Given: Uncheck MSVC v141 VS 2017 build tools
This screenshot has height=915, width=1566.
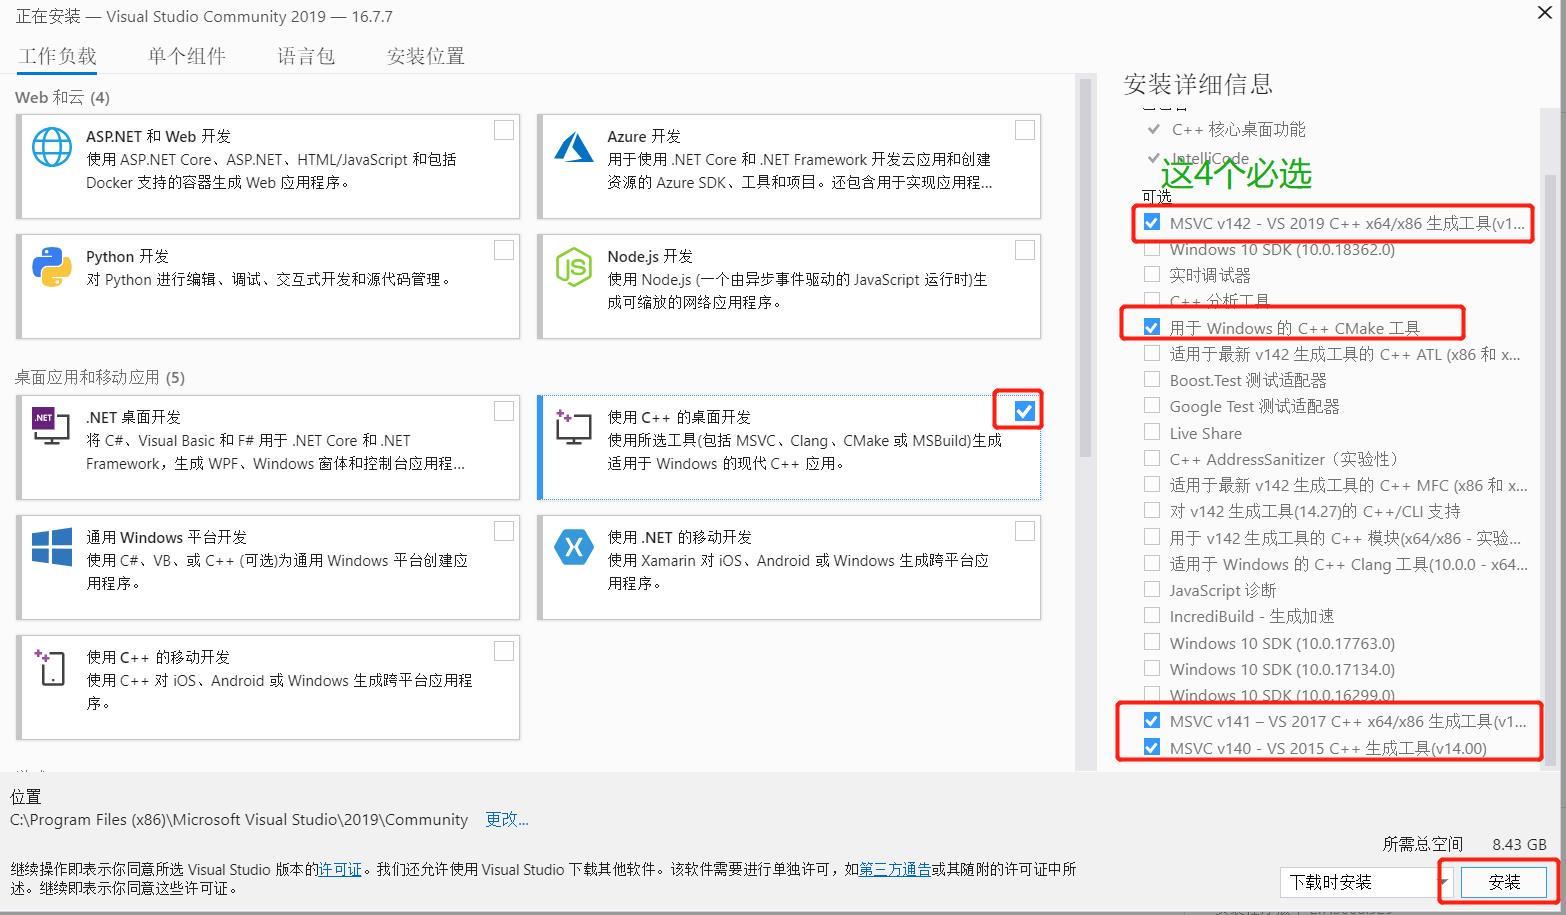Looking at the screenshot, I should click(1152, 721).
